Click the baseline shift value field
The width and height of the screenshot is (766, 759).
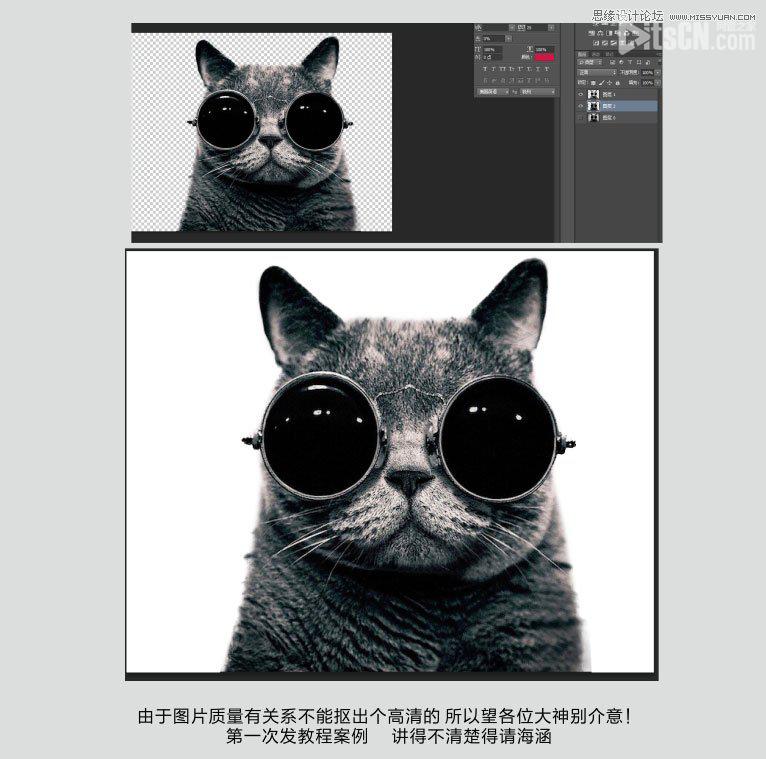coord(492,58)
